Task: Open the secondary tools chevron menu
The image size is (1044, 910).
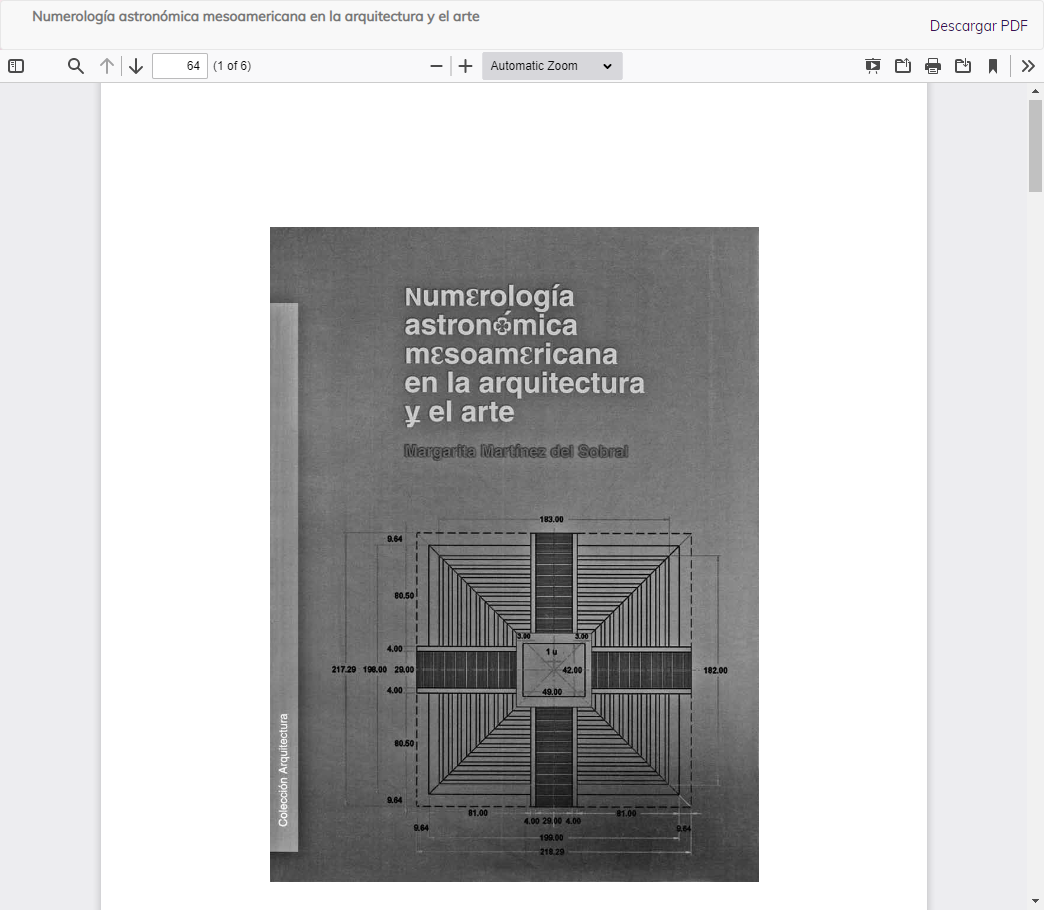Action: (1028, 66)
